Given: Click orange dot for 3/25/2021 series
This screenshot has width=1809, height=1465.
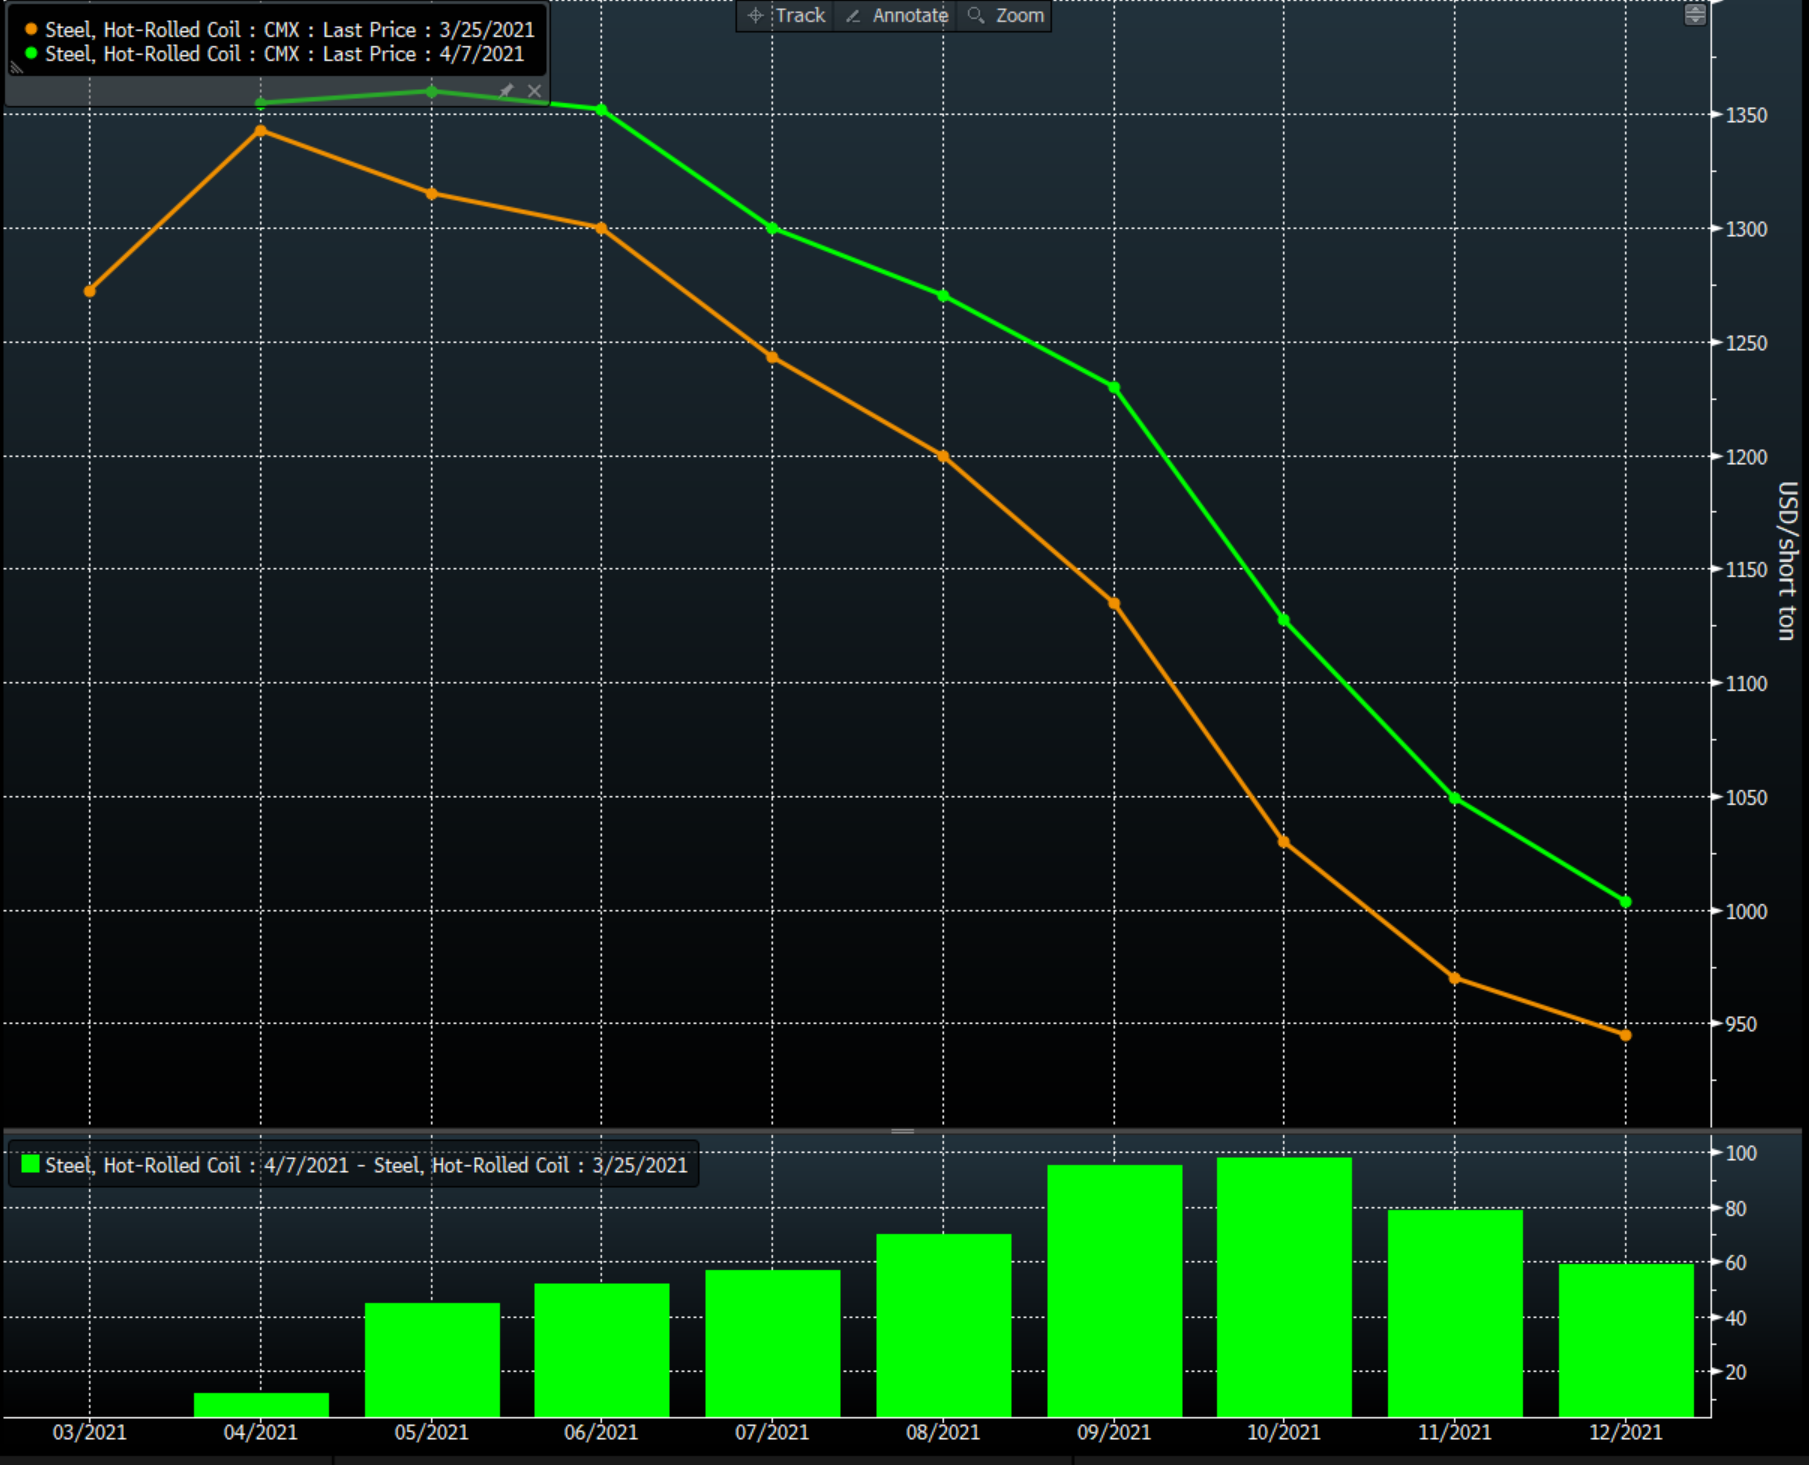Looking at the screenshot, I should pos(31,30).
